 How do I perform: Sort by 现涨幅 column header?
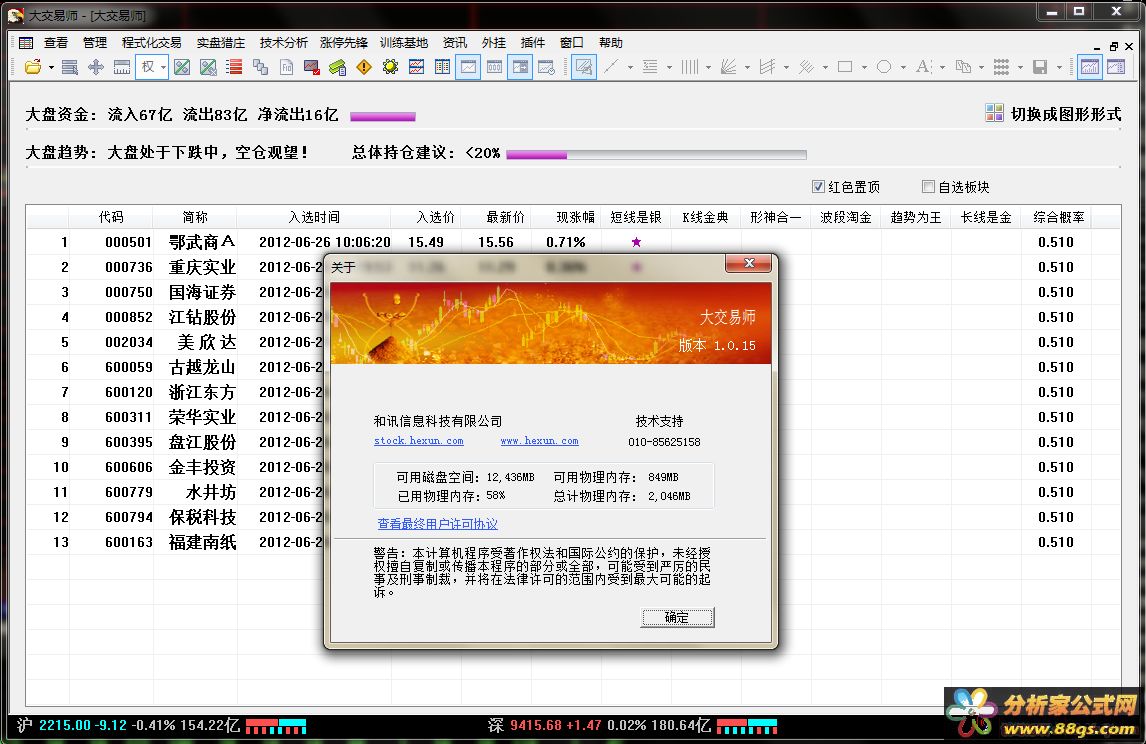pos(575,217)
